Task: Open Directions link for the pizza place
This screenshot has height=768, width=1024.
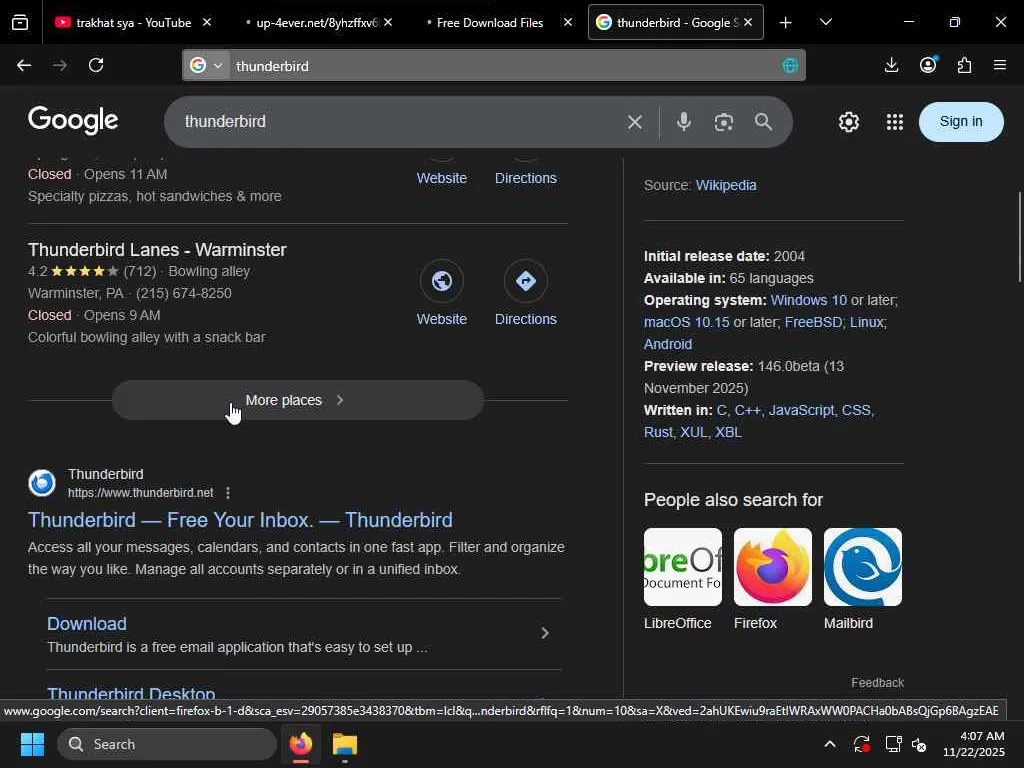Action: tap(526, 178)
